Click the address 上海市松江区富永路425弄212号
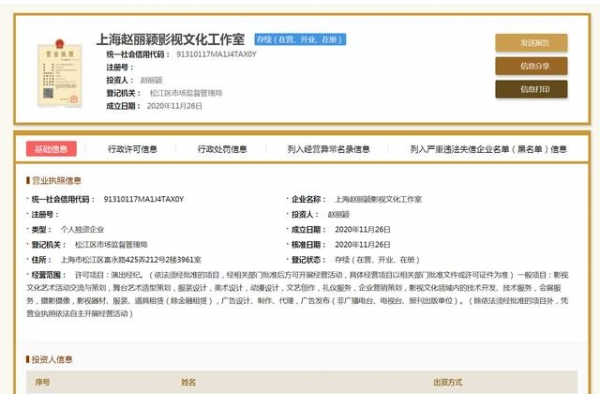The height and width of the screenshot is (394, 600). (x=131, y=260)
